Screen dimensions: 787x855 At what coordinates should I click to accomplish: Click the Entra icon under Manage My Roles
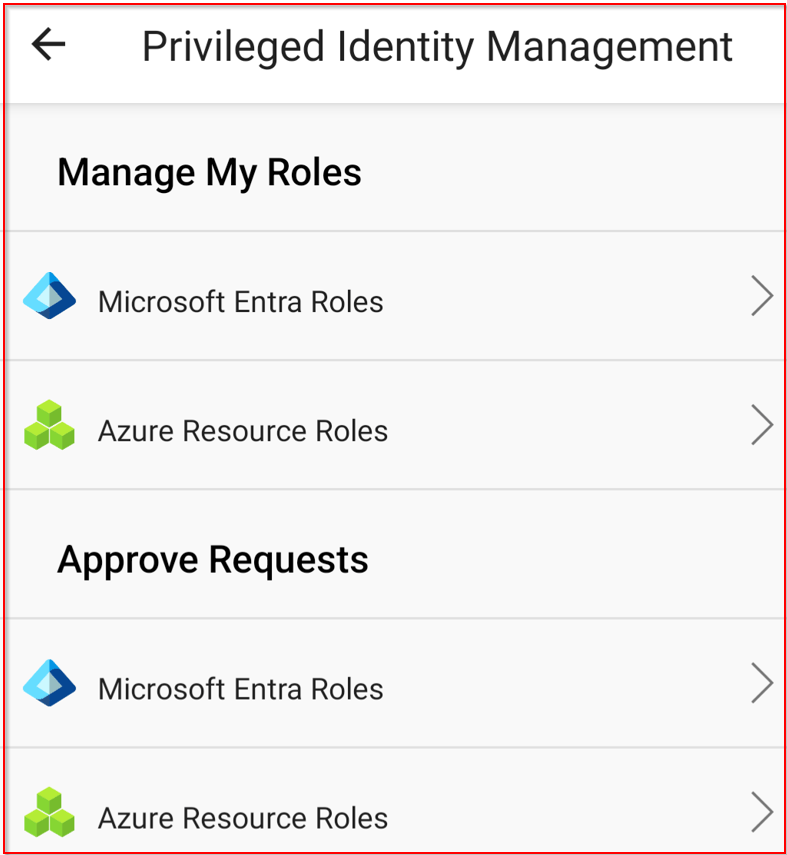click(49, 298)
